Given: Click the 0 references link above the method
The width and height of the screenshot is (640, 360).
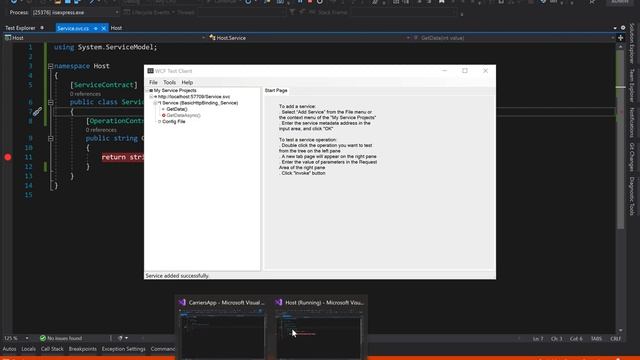Looking at the screenshot, I should point(101,130).
